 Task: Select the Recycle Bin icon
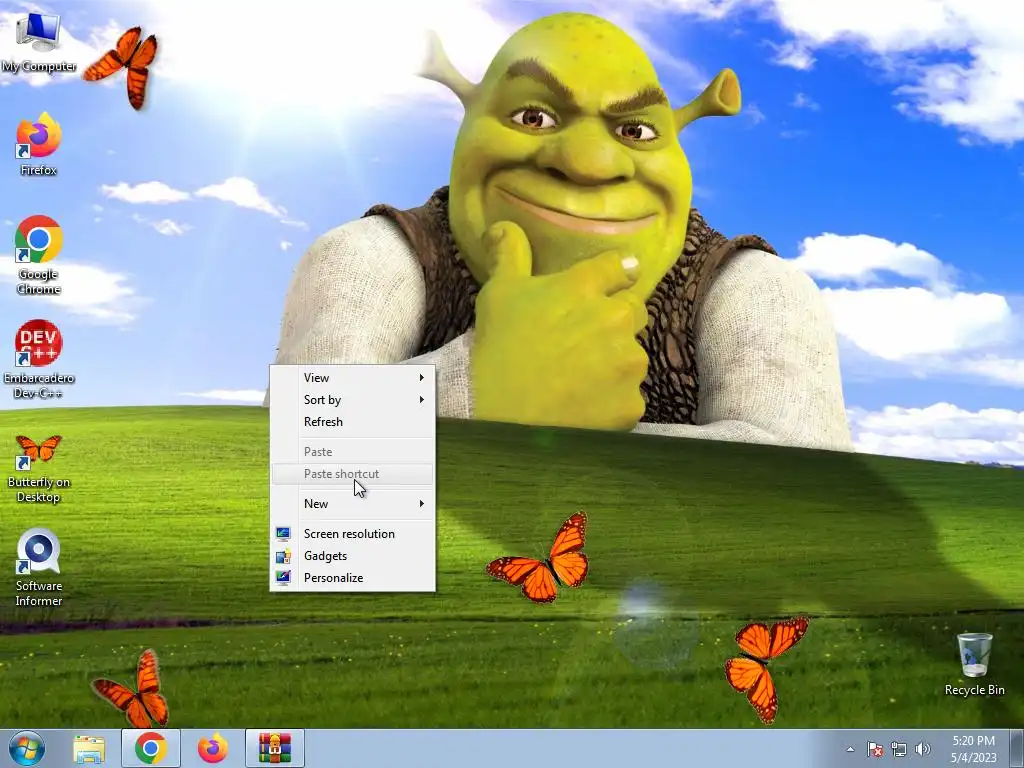(974, 664)
